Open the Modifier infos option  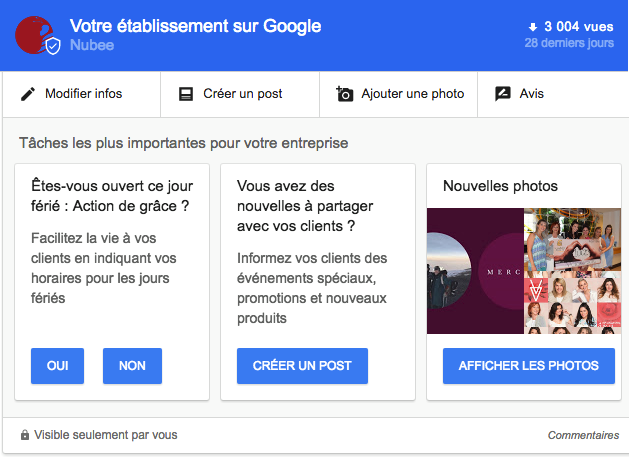[84, 94]
